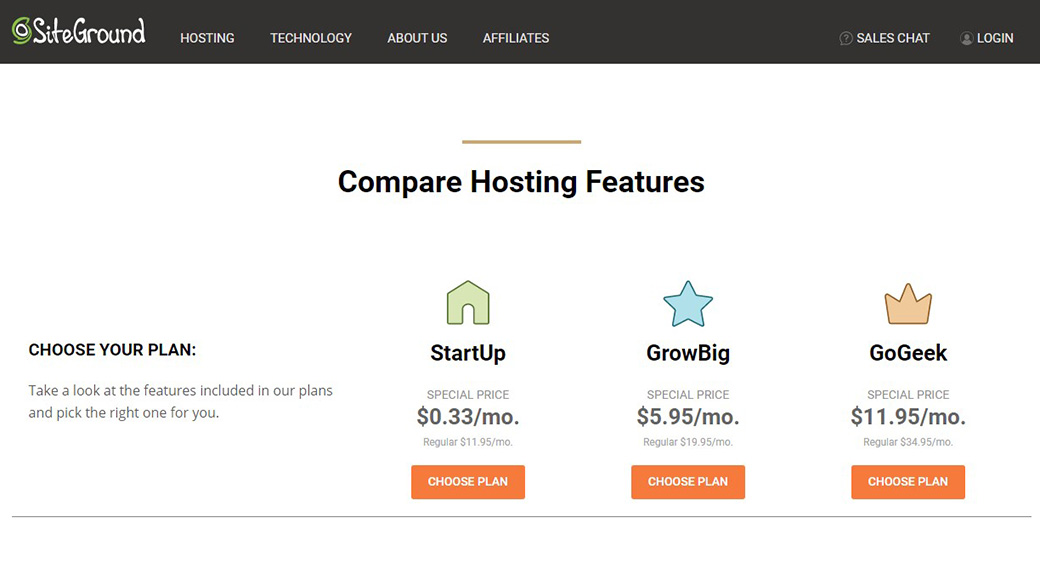Click the login user profile icon
Viewport: 1040px width, 563px height.
[x=966, y=38]
